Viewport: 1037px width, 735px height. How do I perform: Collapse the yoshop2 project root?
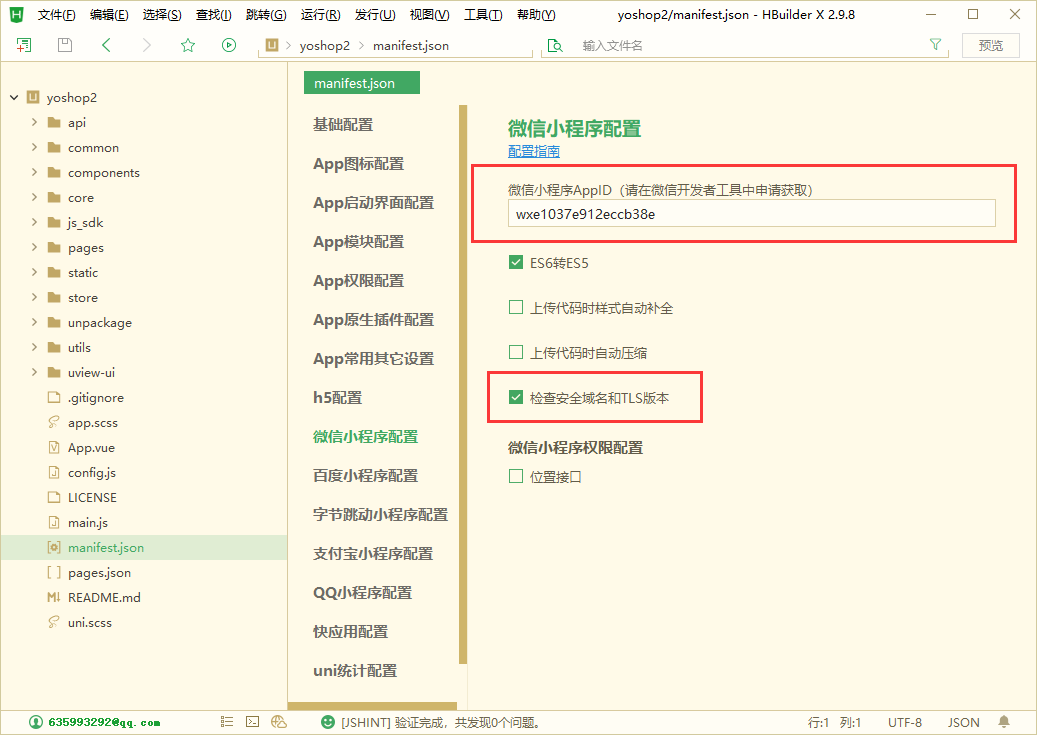[14, 97]
